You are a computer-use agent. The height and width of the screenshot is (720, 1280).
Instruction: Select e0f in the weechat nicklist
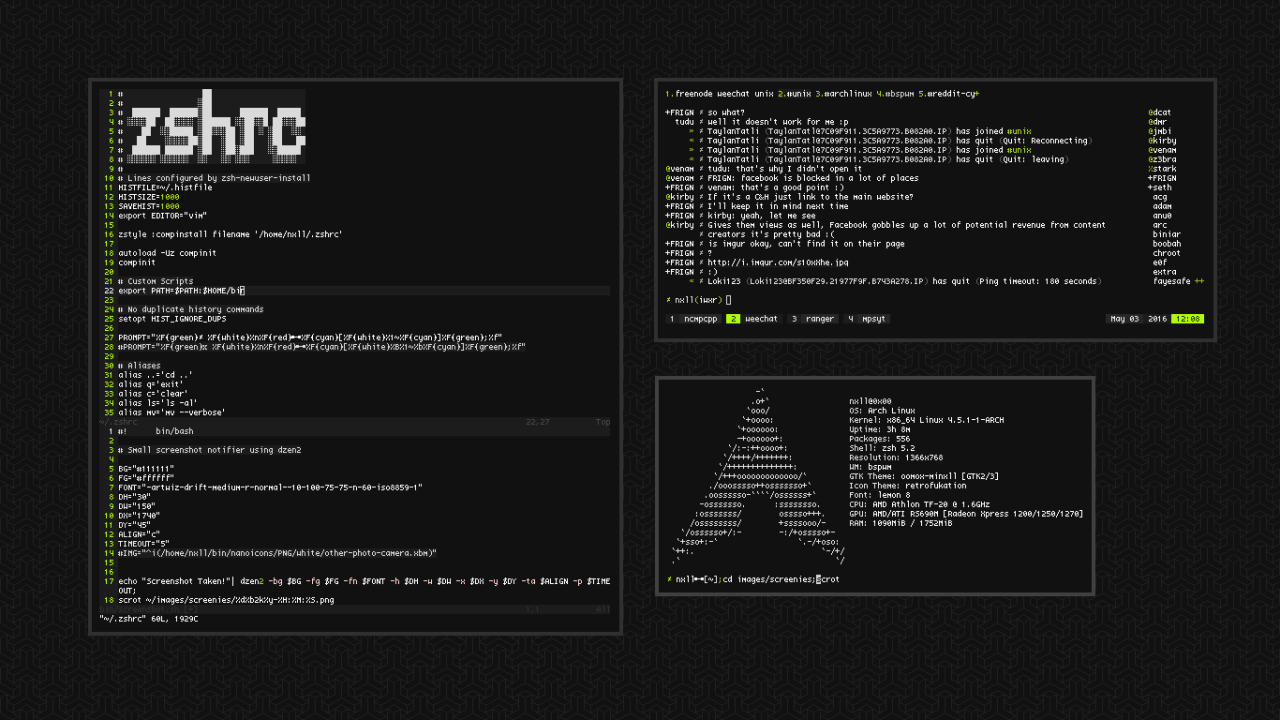tap(1160, 263)
